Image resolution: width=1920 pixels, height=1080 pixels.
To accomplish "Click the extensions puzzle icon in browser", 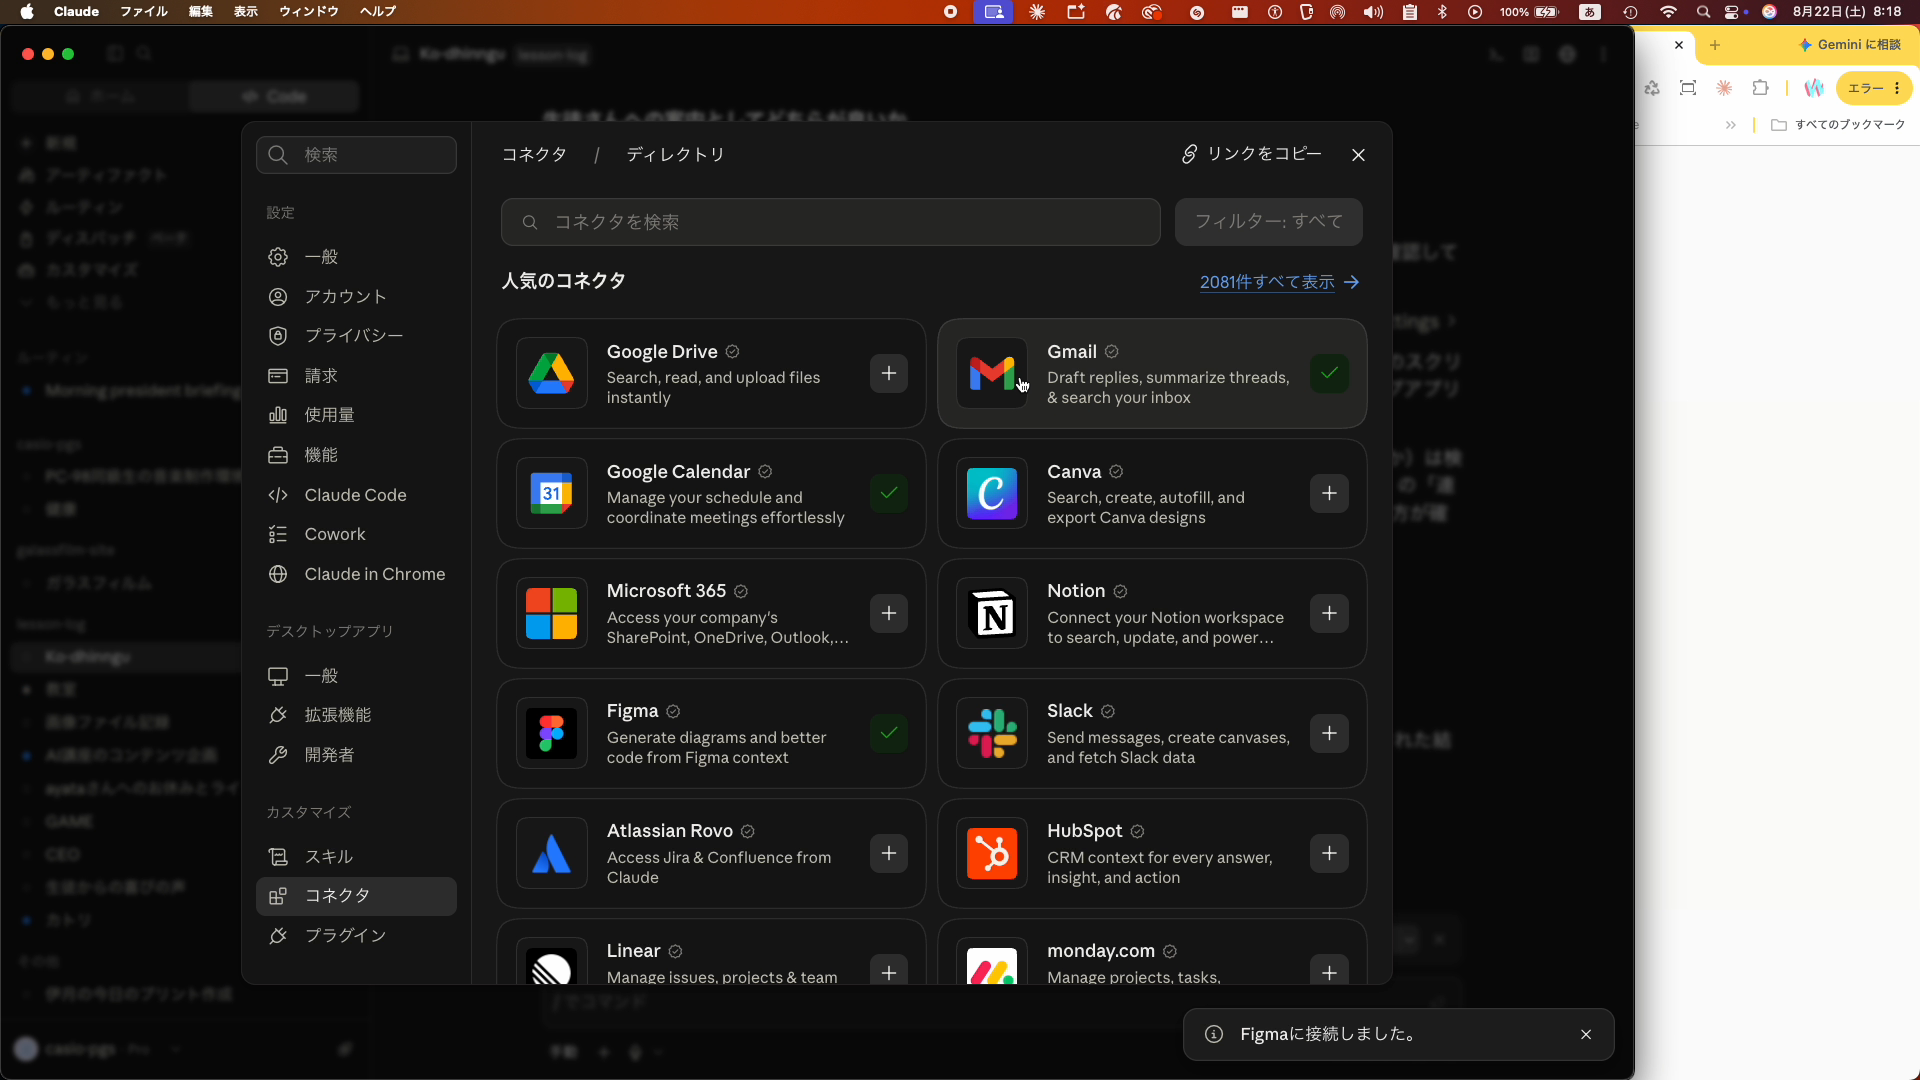I will [x=1760, y=88].
